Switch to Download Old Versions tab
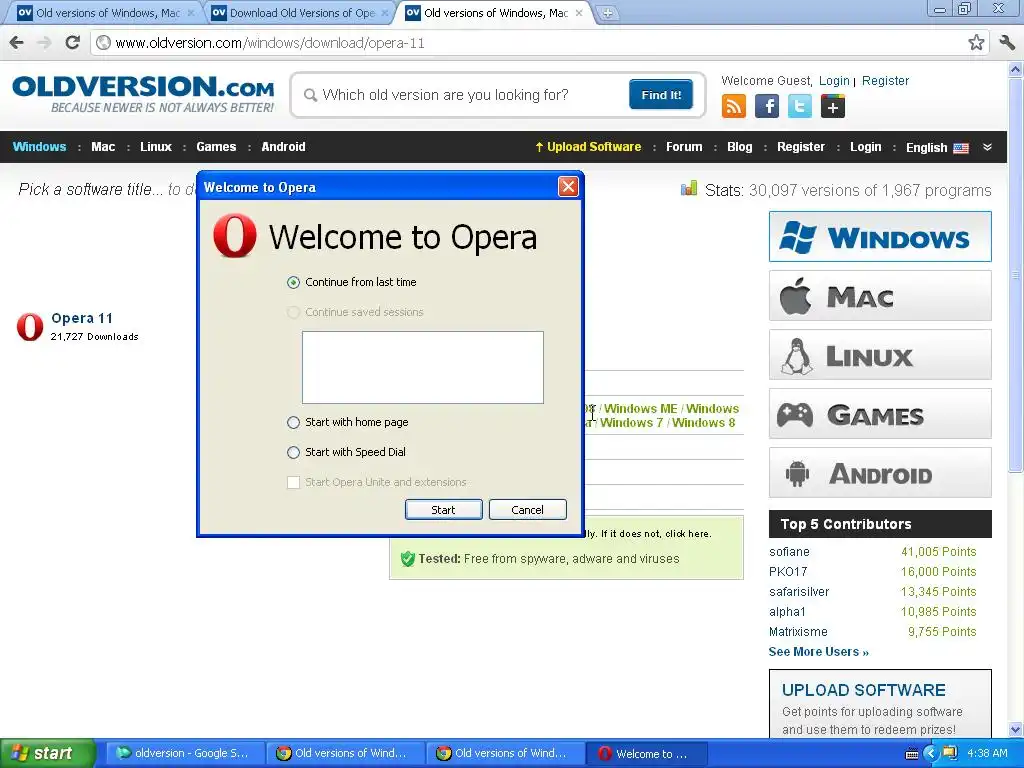 click(301, 13)
